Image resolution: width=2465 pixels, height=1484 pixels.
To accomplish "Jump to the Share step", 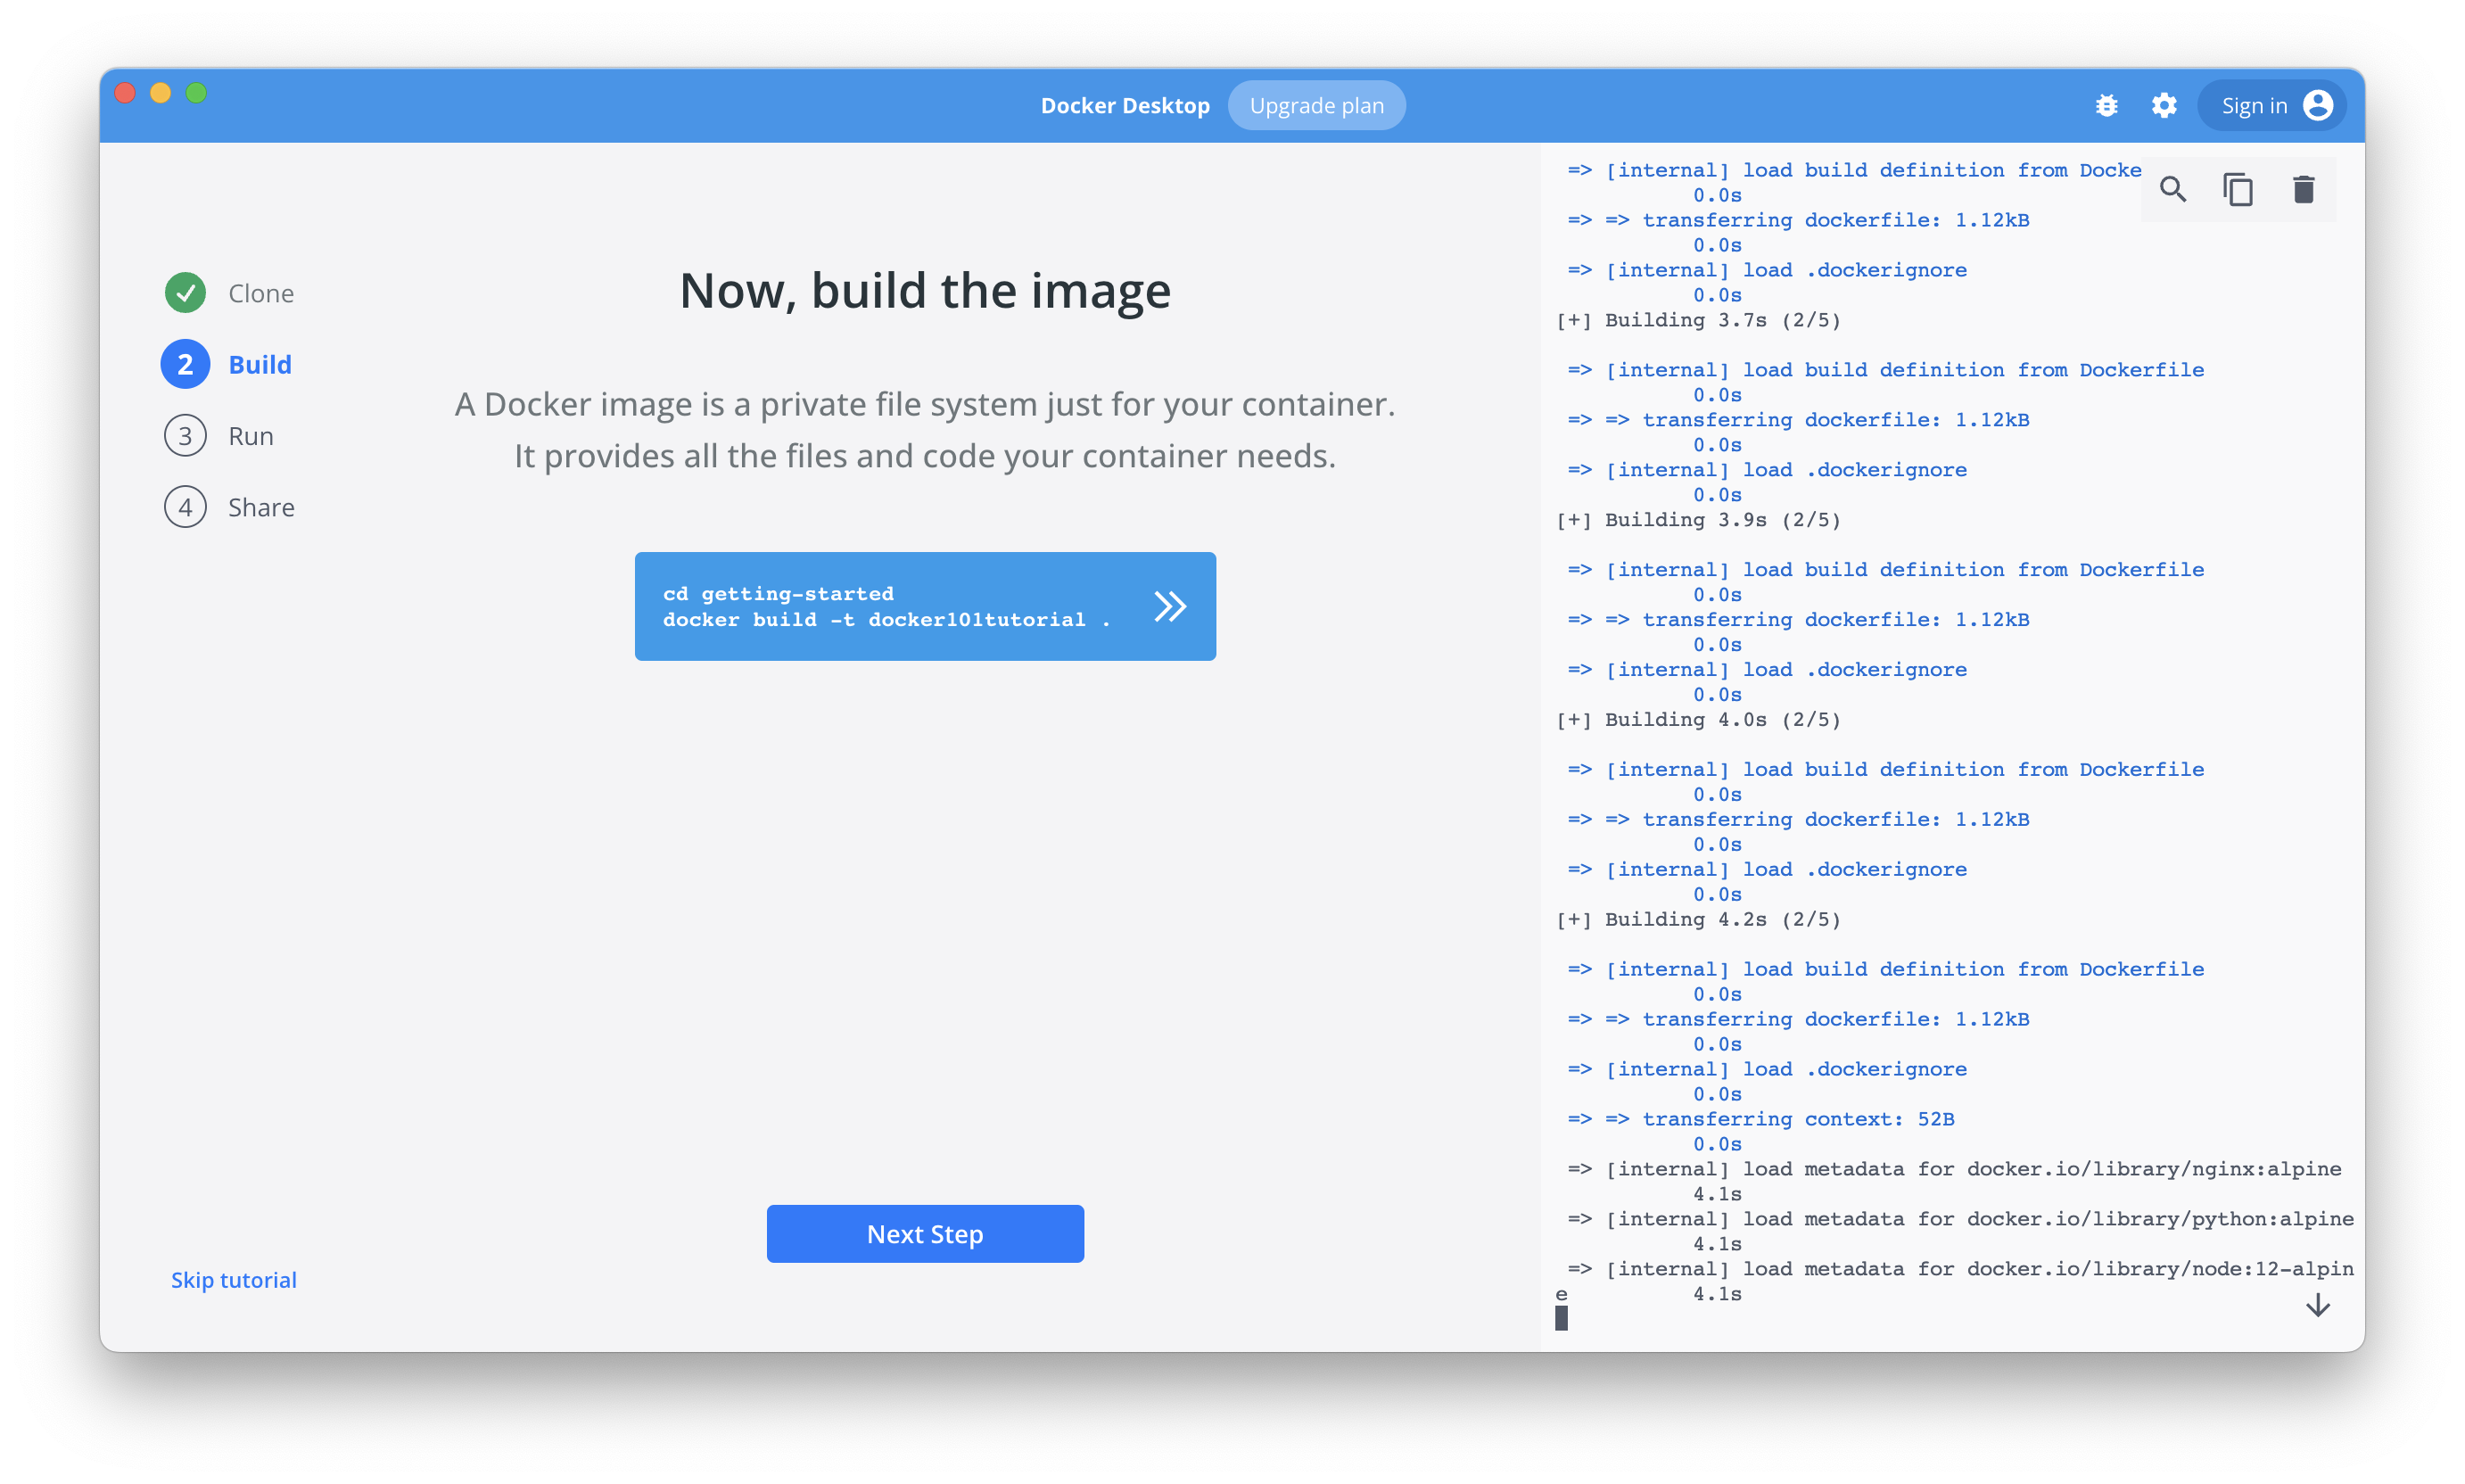I will tap(260, 507).
